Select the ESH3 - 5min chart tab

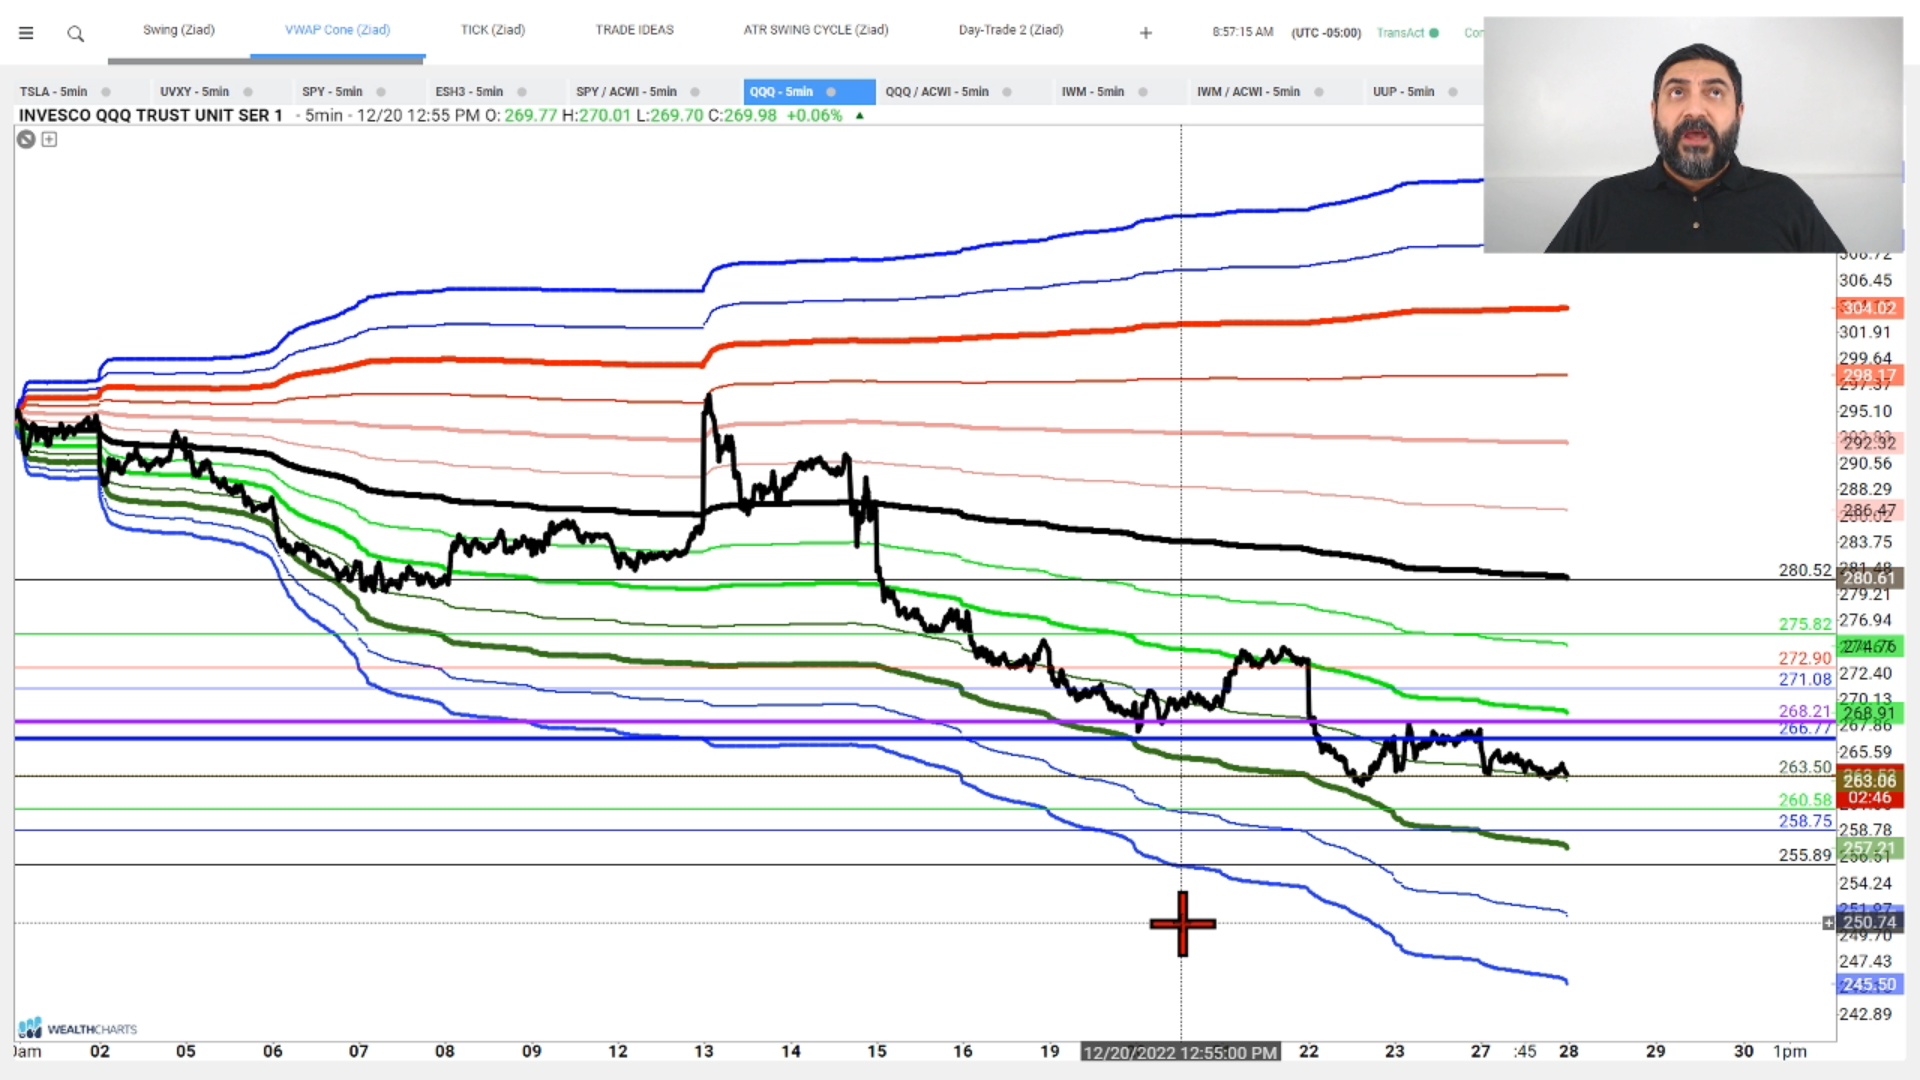(469, 92)
